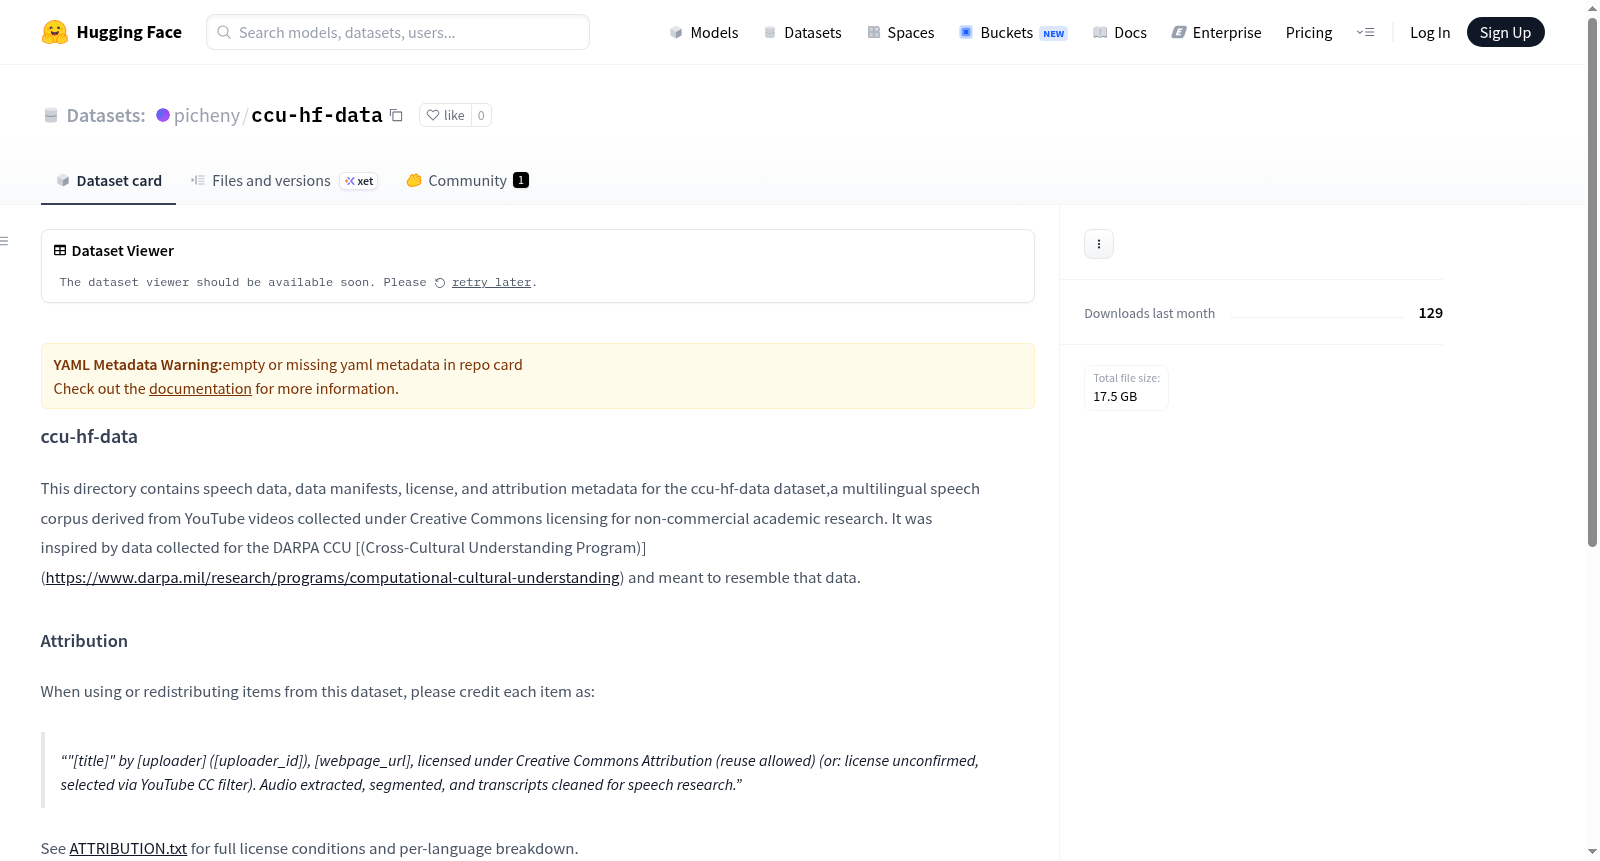This screenshot has width=1600, height=861.
Task: Open the Docs page
Action: 1120,32
